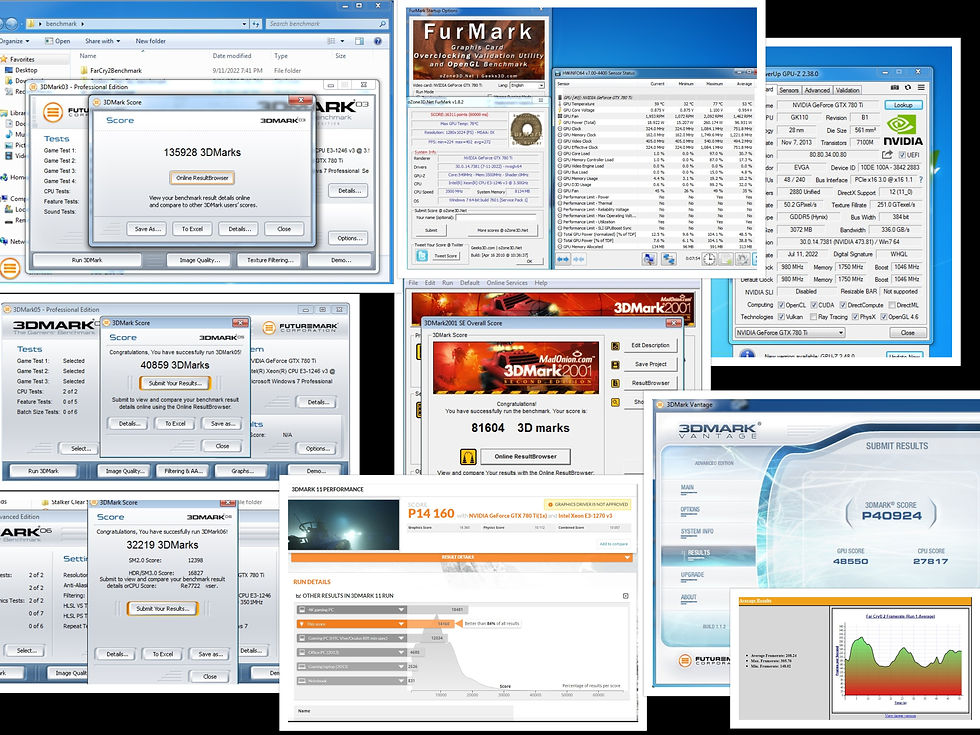The width and height of the screenshot is (980, 735).
Task: Click Submit Your Results in 3DMark05
Action: [x=175, y=383]
